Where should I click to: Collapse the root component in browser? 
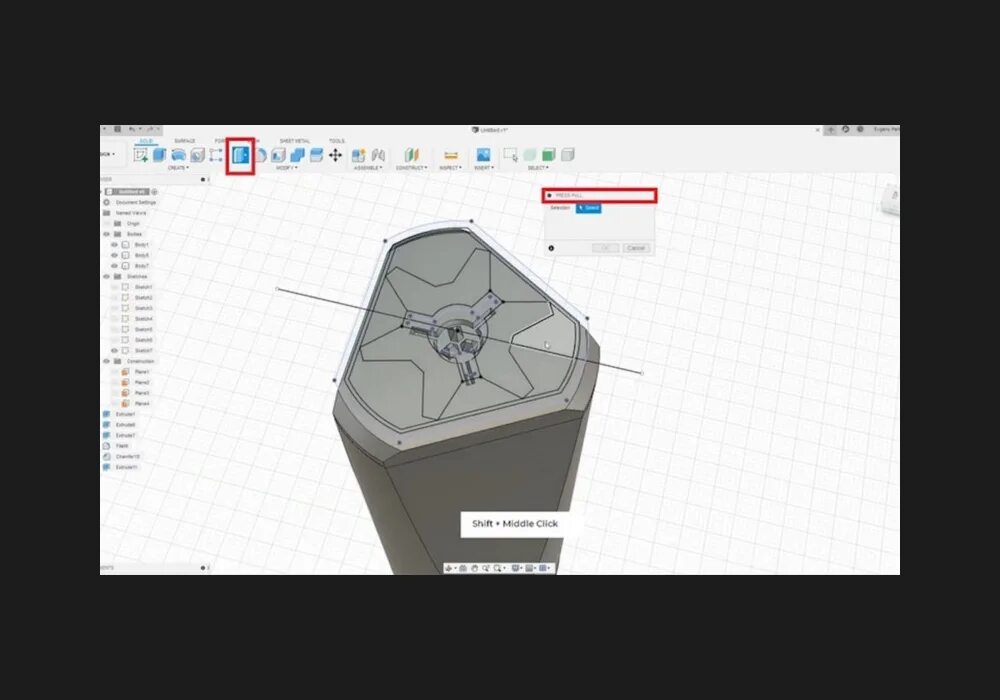click(102, 191)
